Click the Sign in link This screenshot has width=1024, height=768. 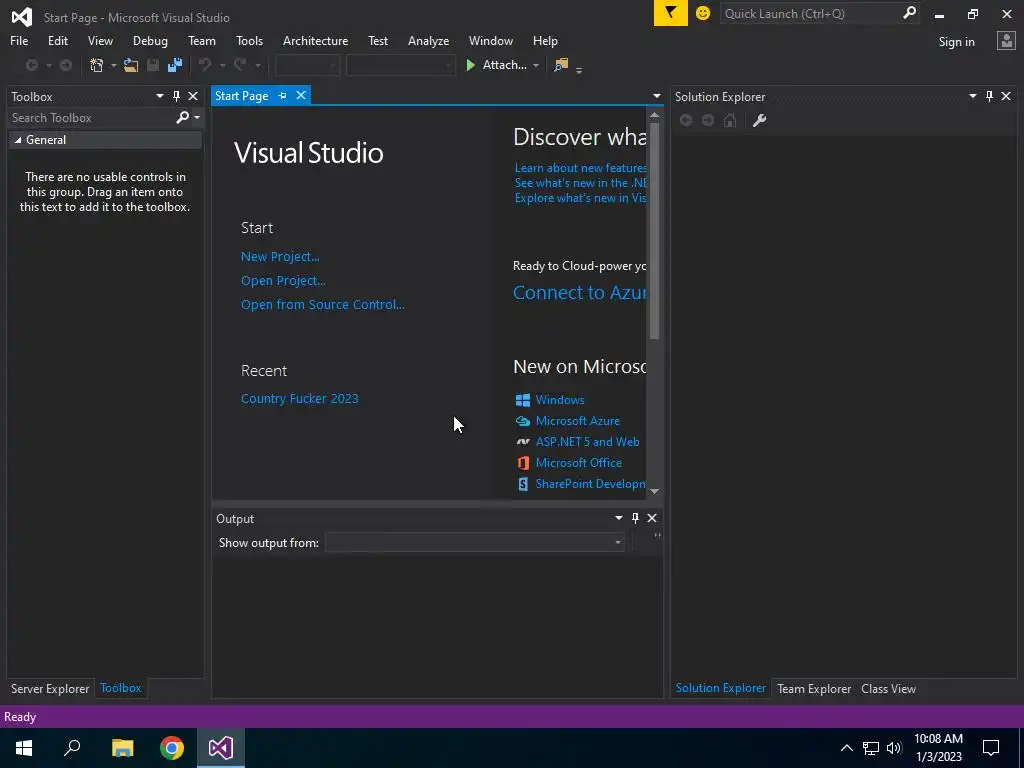(956, 42)
